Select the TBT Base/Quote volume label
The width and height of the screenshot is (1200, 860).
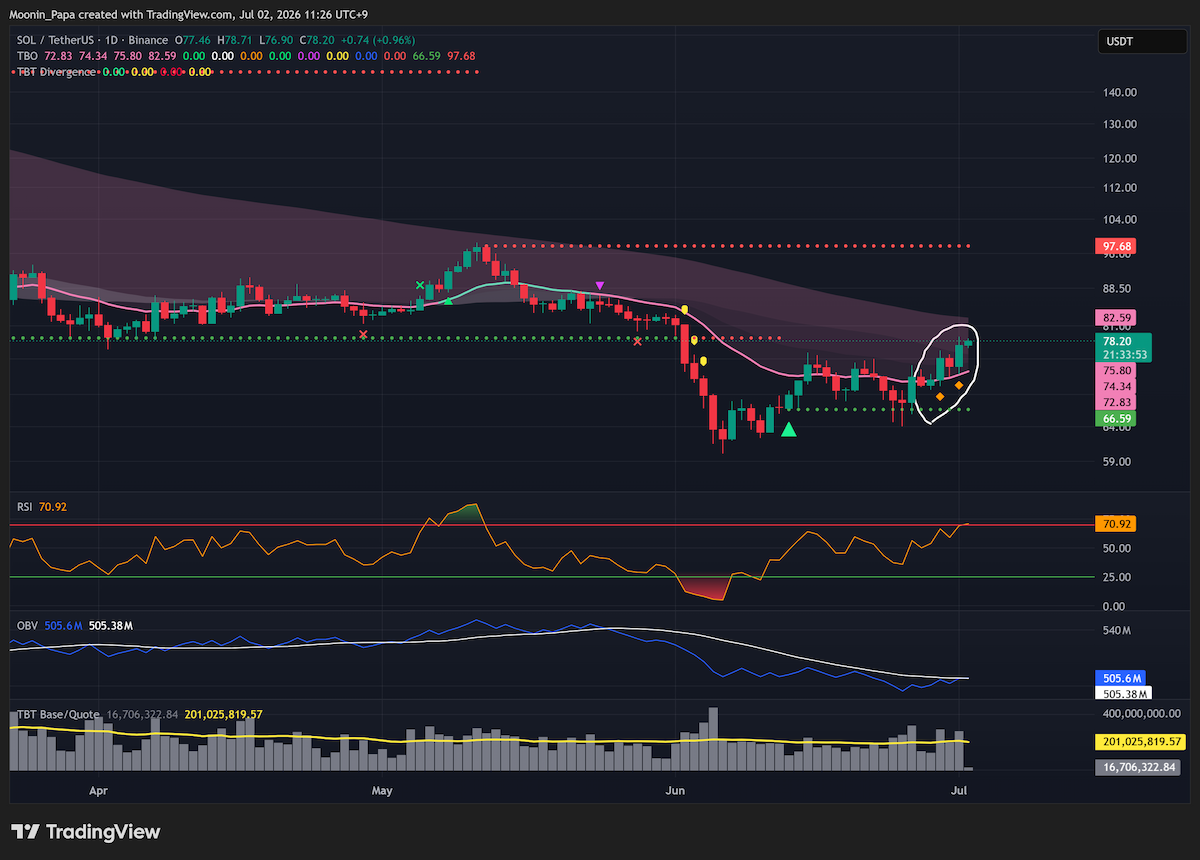pos(58,715)
